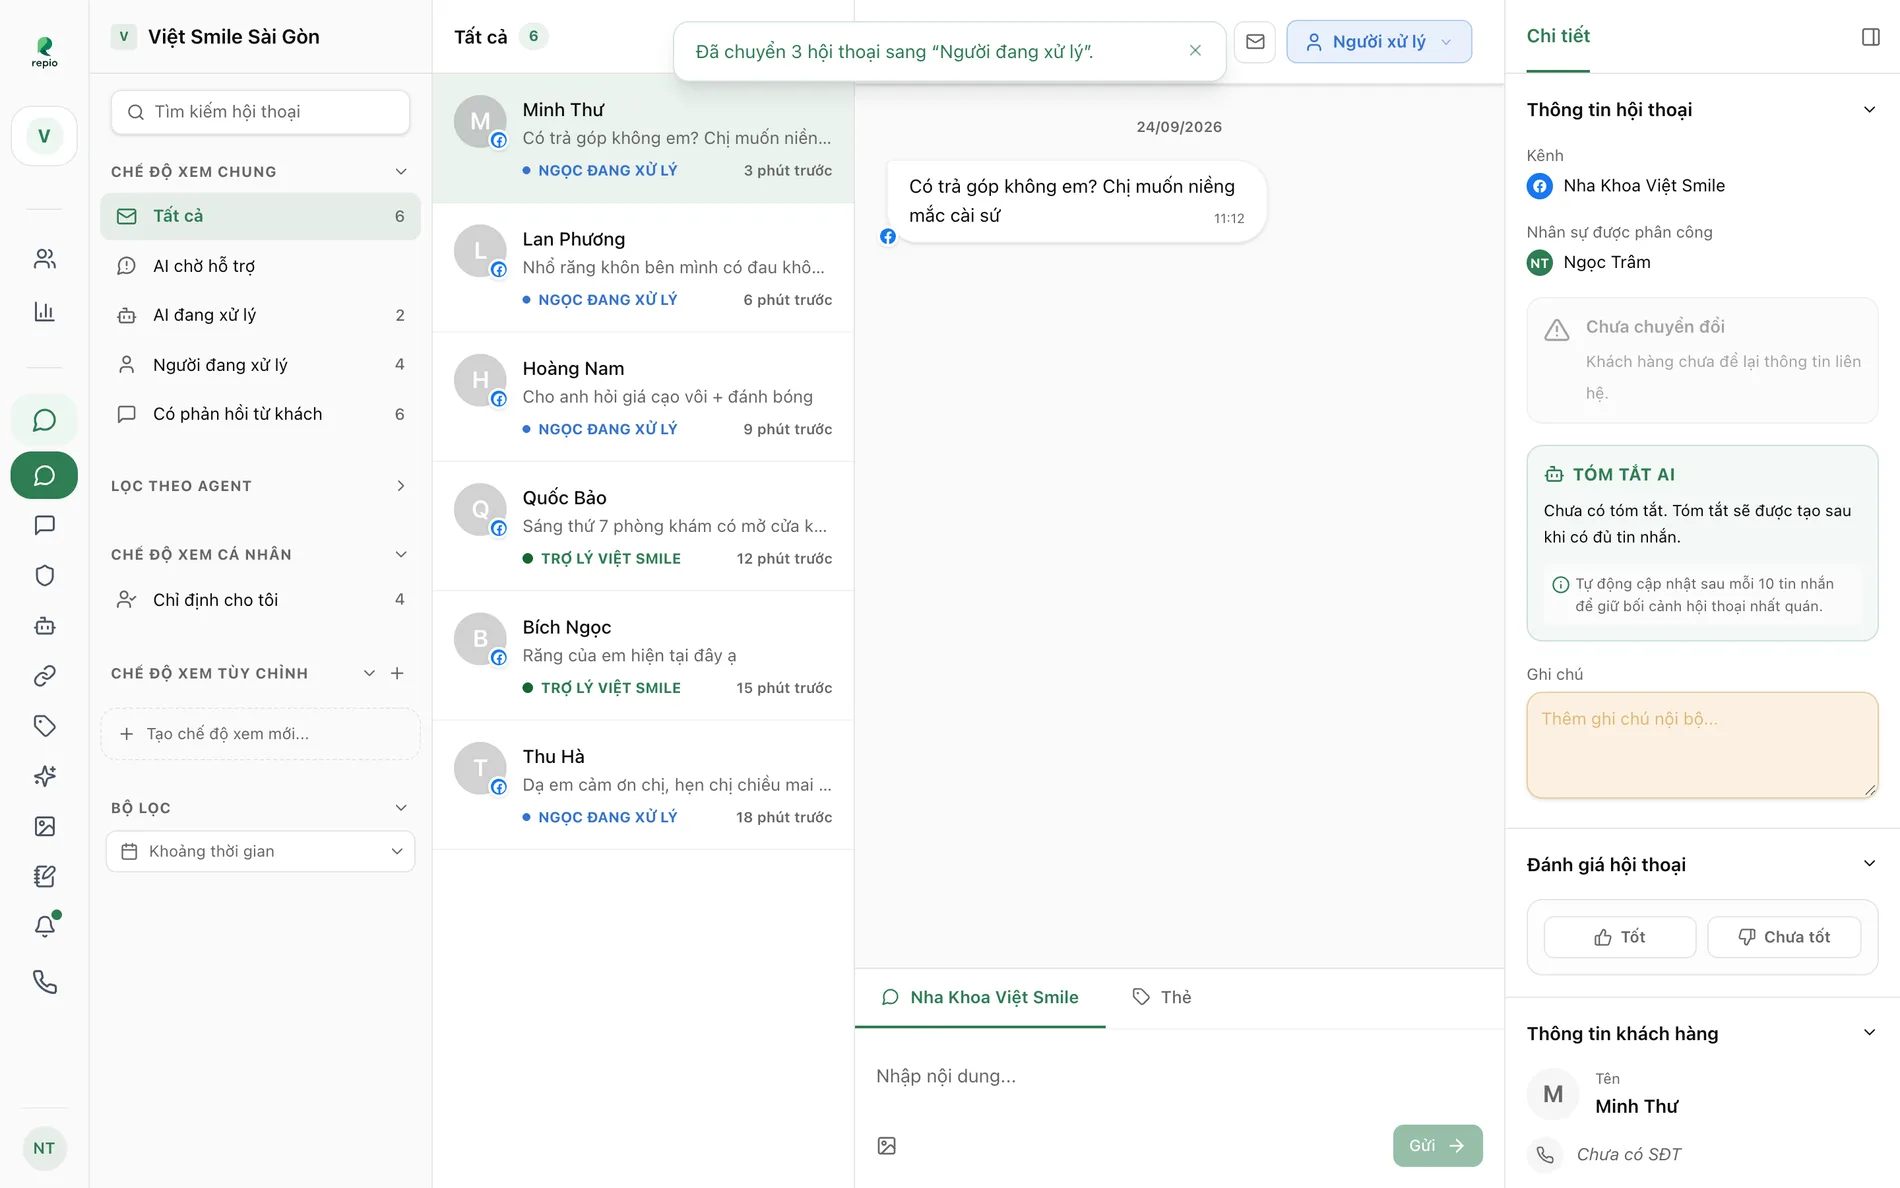Open the phone call icon in sidebar
The height and width of the screenshot is (1188, 1900).
click(x=44, y=981)
